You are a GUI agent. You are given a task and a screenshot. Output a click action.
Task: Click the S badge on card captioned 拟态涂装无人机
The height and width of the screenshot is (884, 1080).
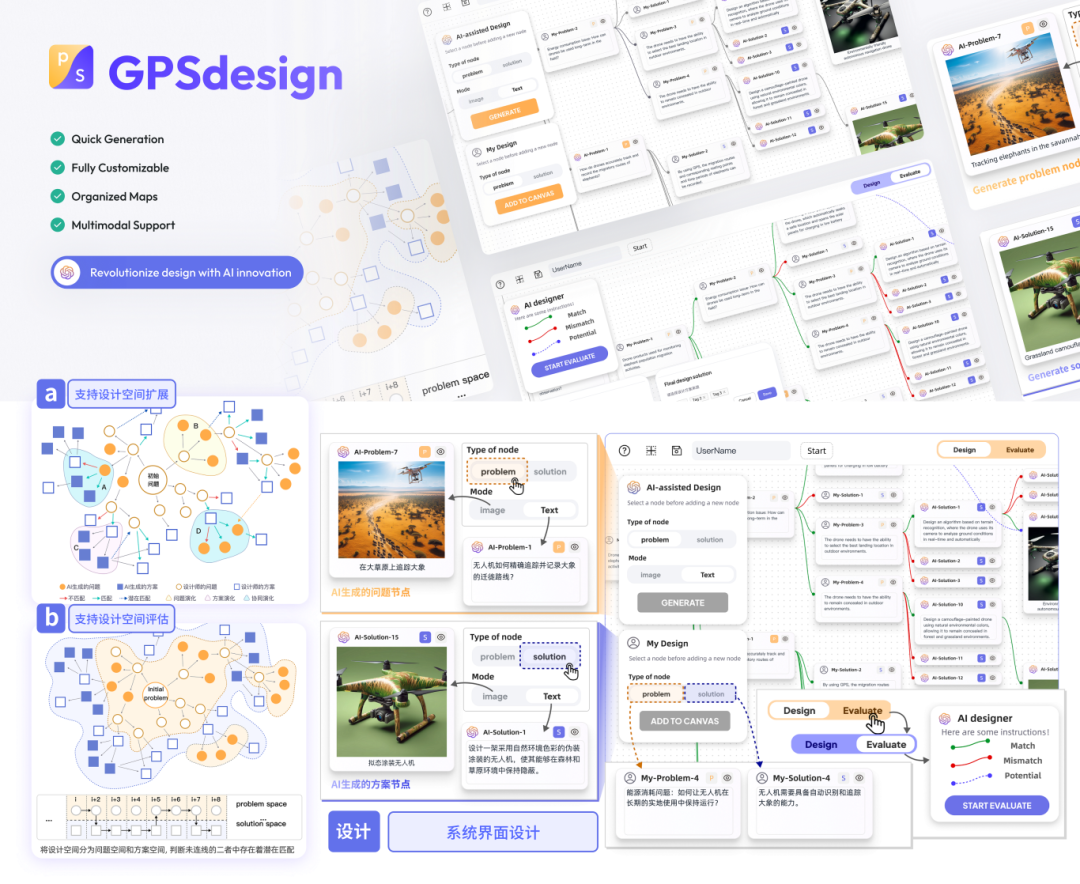pos(425,637)
